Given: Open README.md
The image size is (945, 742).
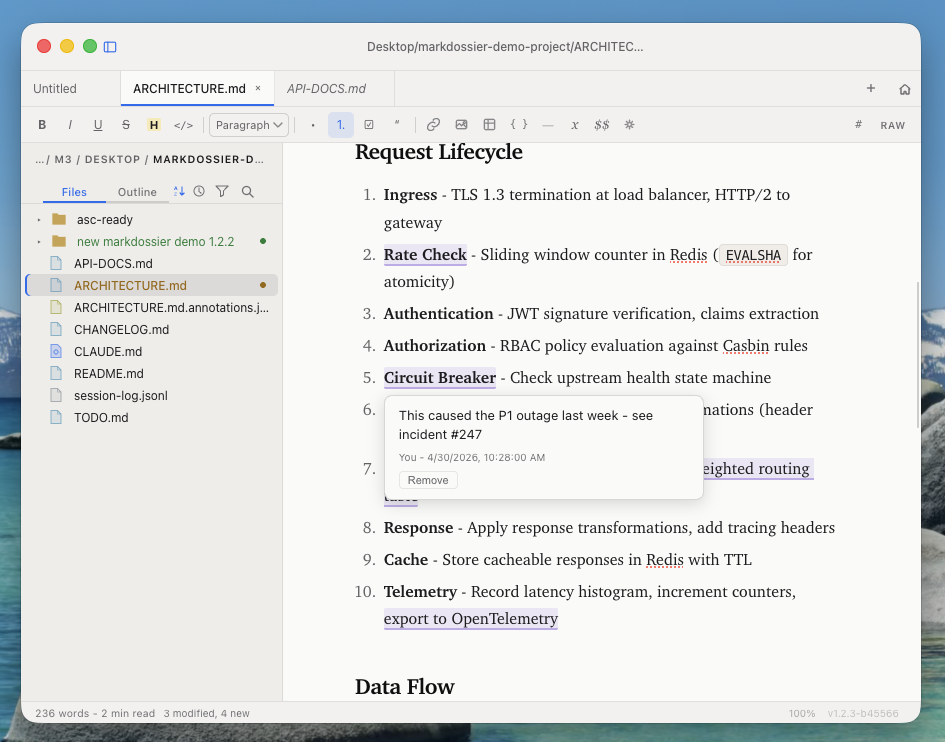Looking at the screenshot, I should tap(152, 374).
